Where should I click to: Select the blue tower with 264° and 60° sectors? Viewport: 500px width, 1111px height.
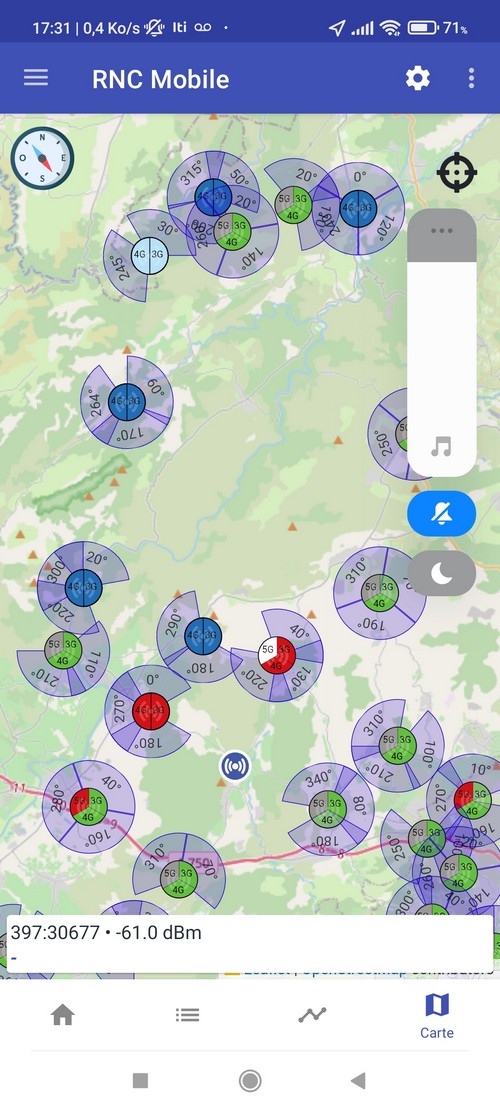tap(127, 402)
